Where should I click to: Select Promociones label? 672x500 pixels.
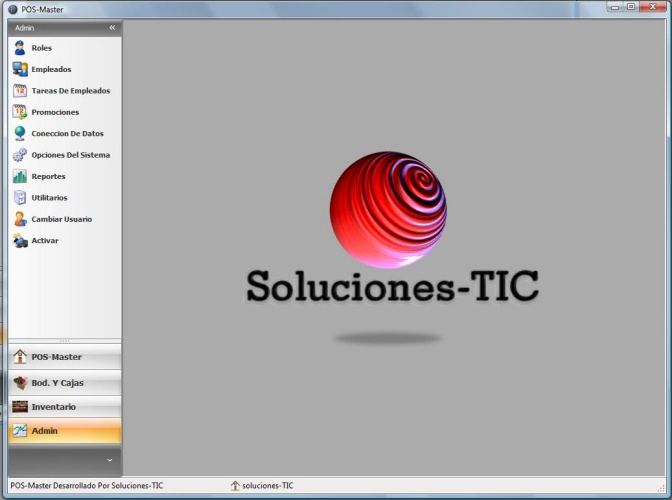coord(55,112)
